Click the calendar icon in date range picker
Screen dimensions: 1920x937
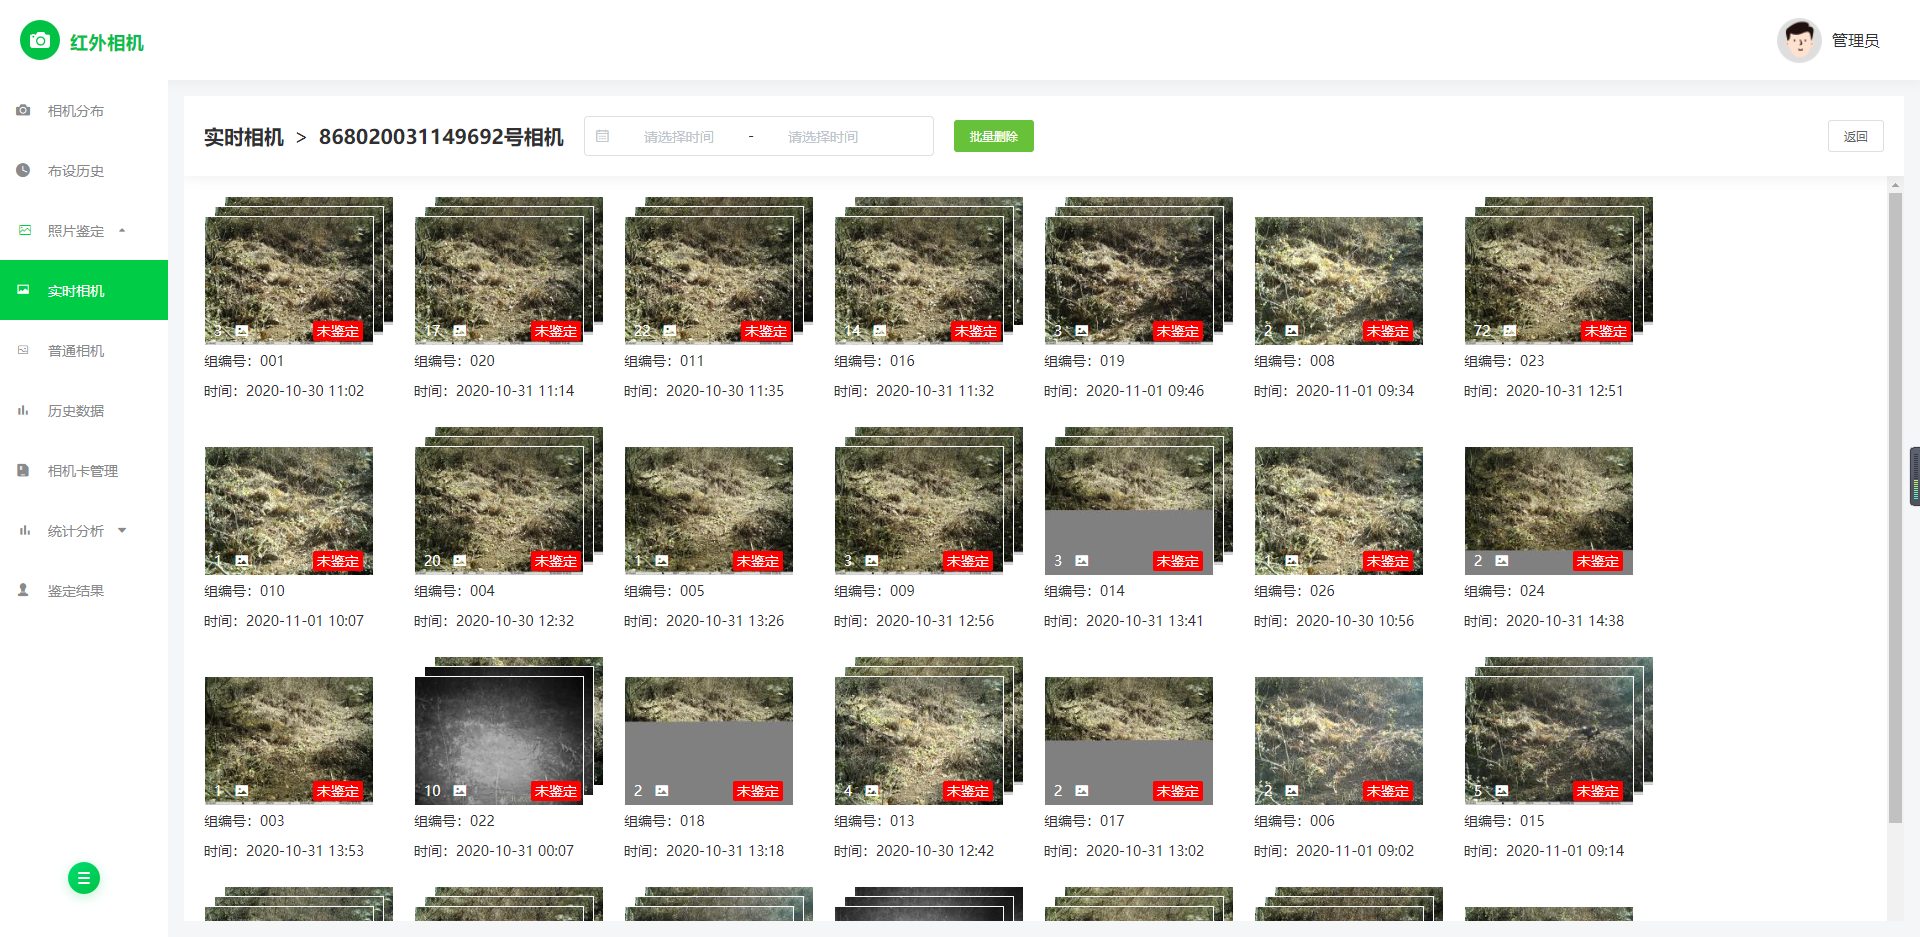click(x=603, y=136)
